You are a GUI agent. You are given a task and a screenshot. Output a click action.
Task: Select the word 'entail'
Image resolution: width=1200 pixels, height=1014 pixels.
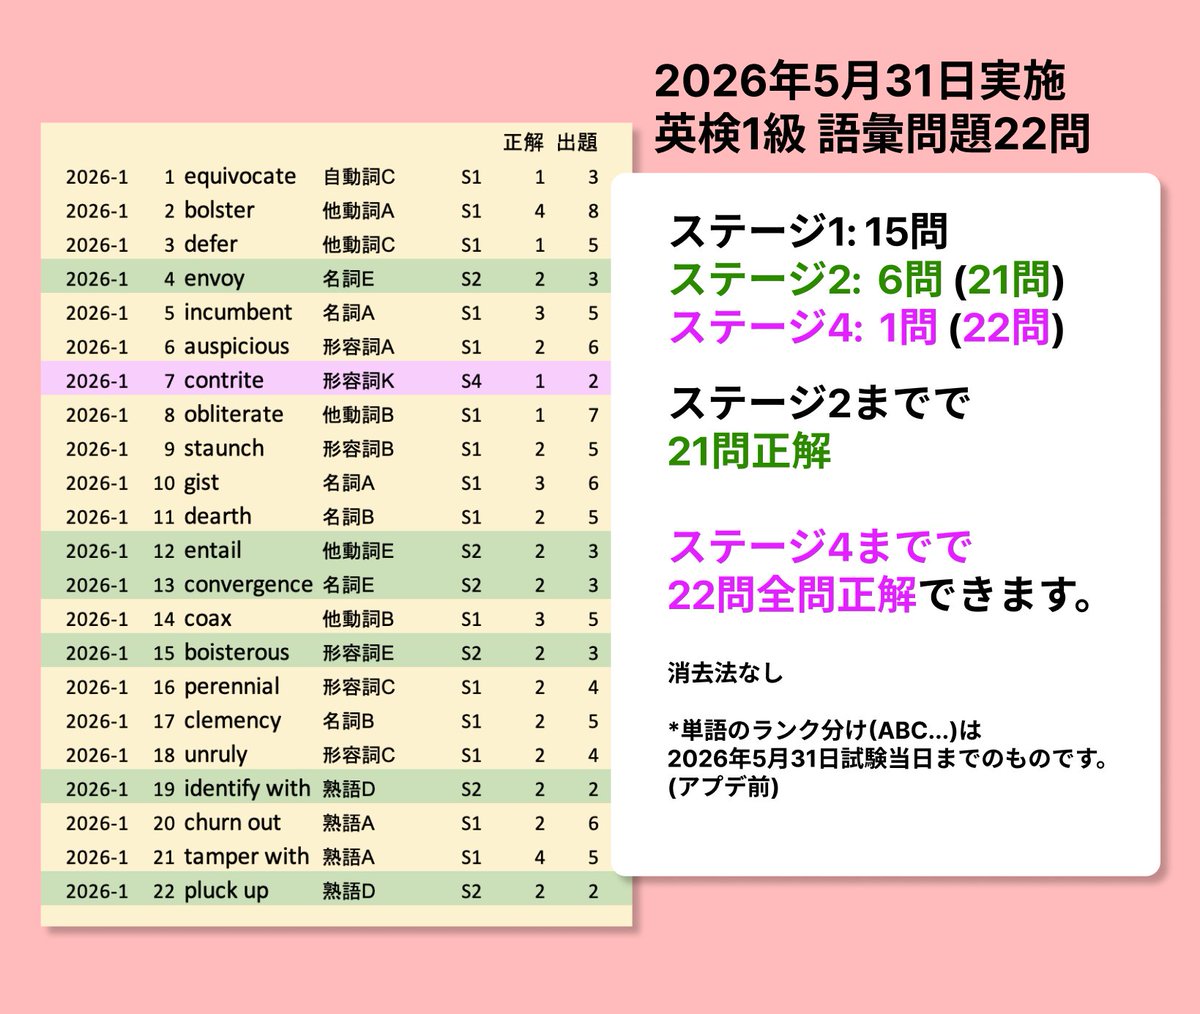coord(213,551)
